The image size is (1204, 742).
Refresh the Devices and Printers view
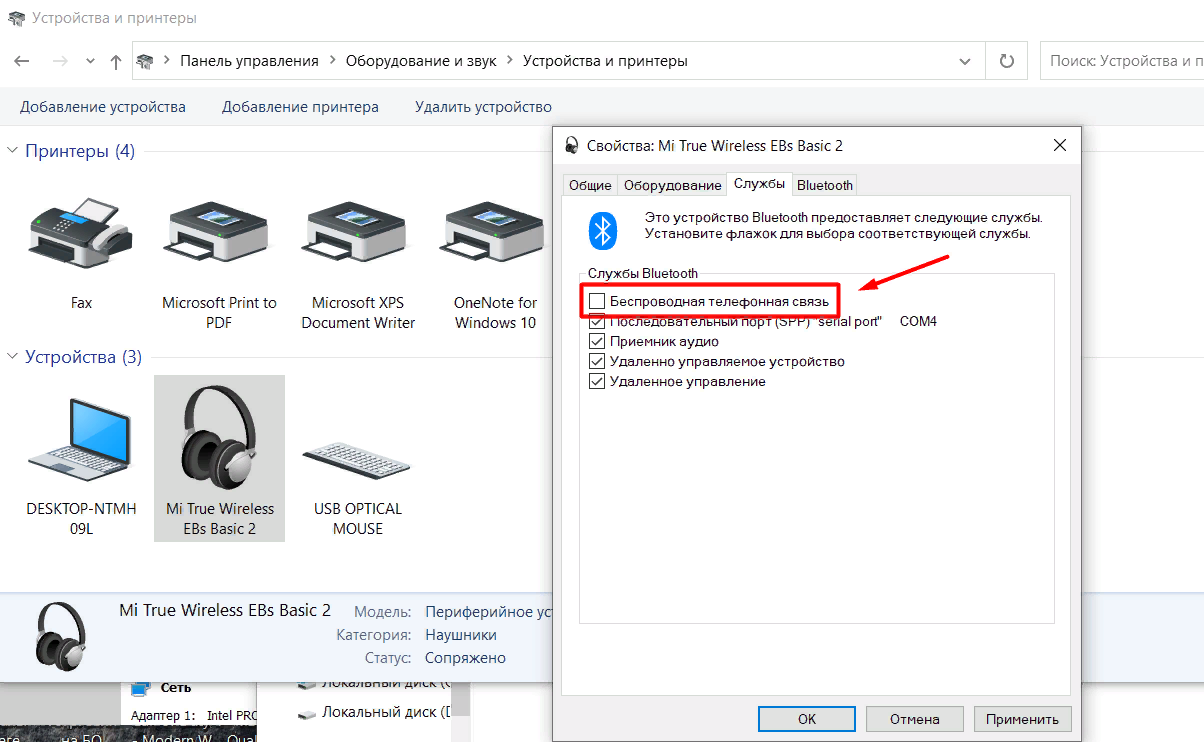(x=1007, y=61)
